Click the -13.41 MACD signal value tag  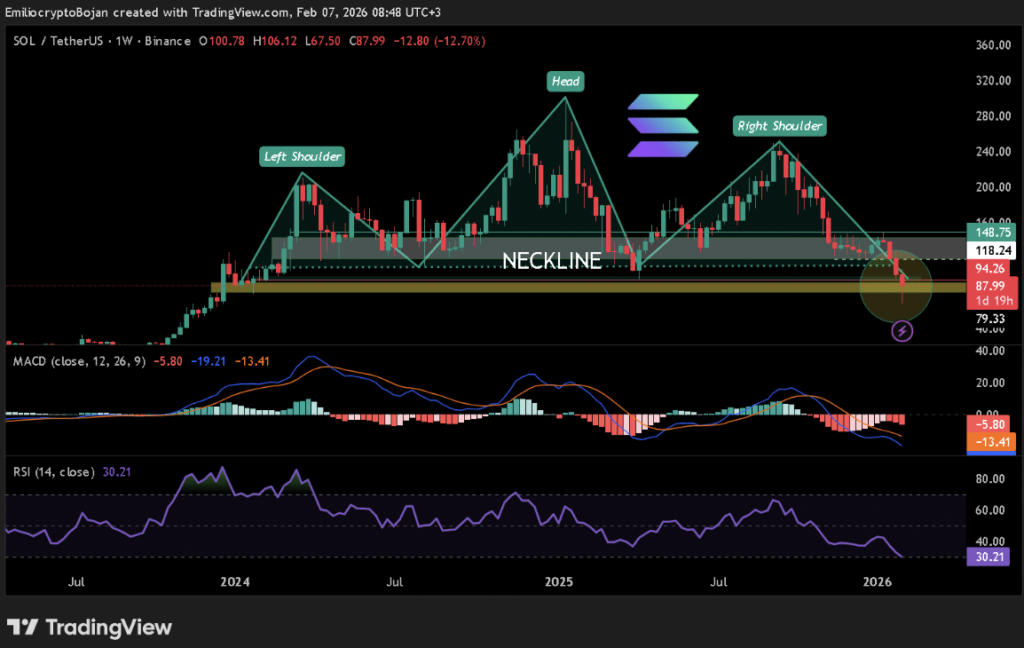click(989, 442)
